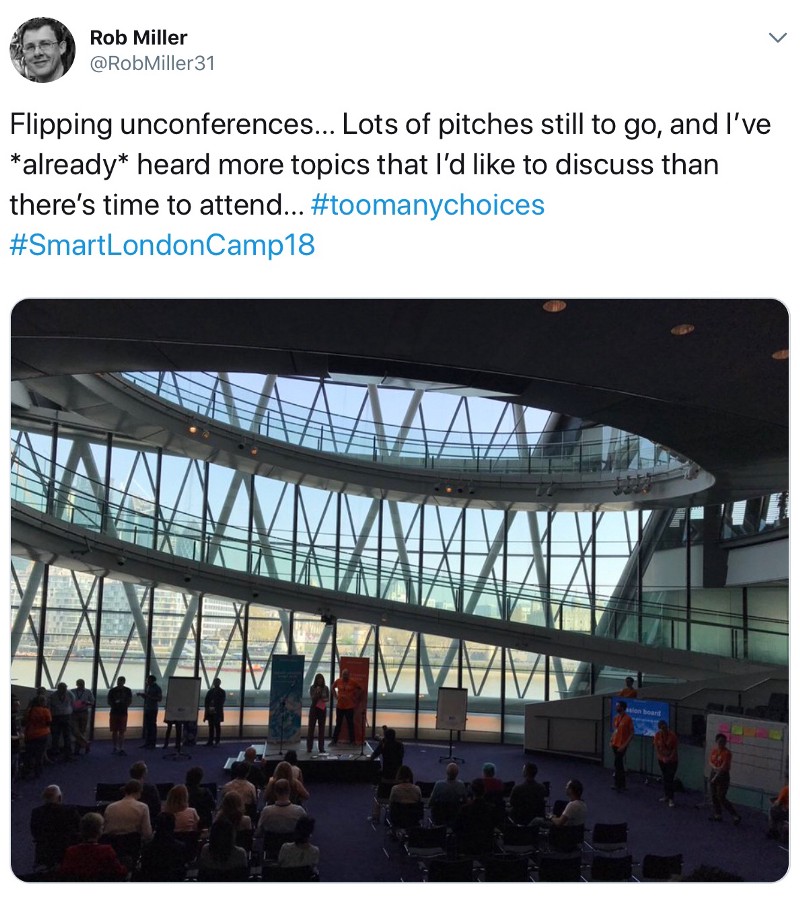Viewport: 800px width, 903px height.
Task: Open the @RobMiller31 handle
Action: (152, 64)
